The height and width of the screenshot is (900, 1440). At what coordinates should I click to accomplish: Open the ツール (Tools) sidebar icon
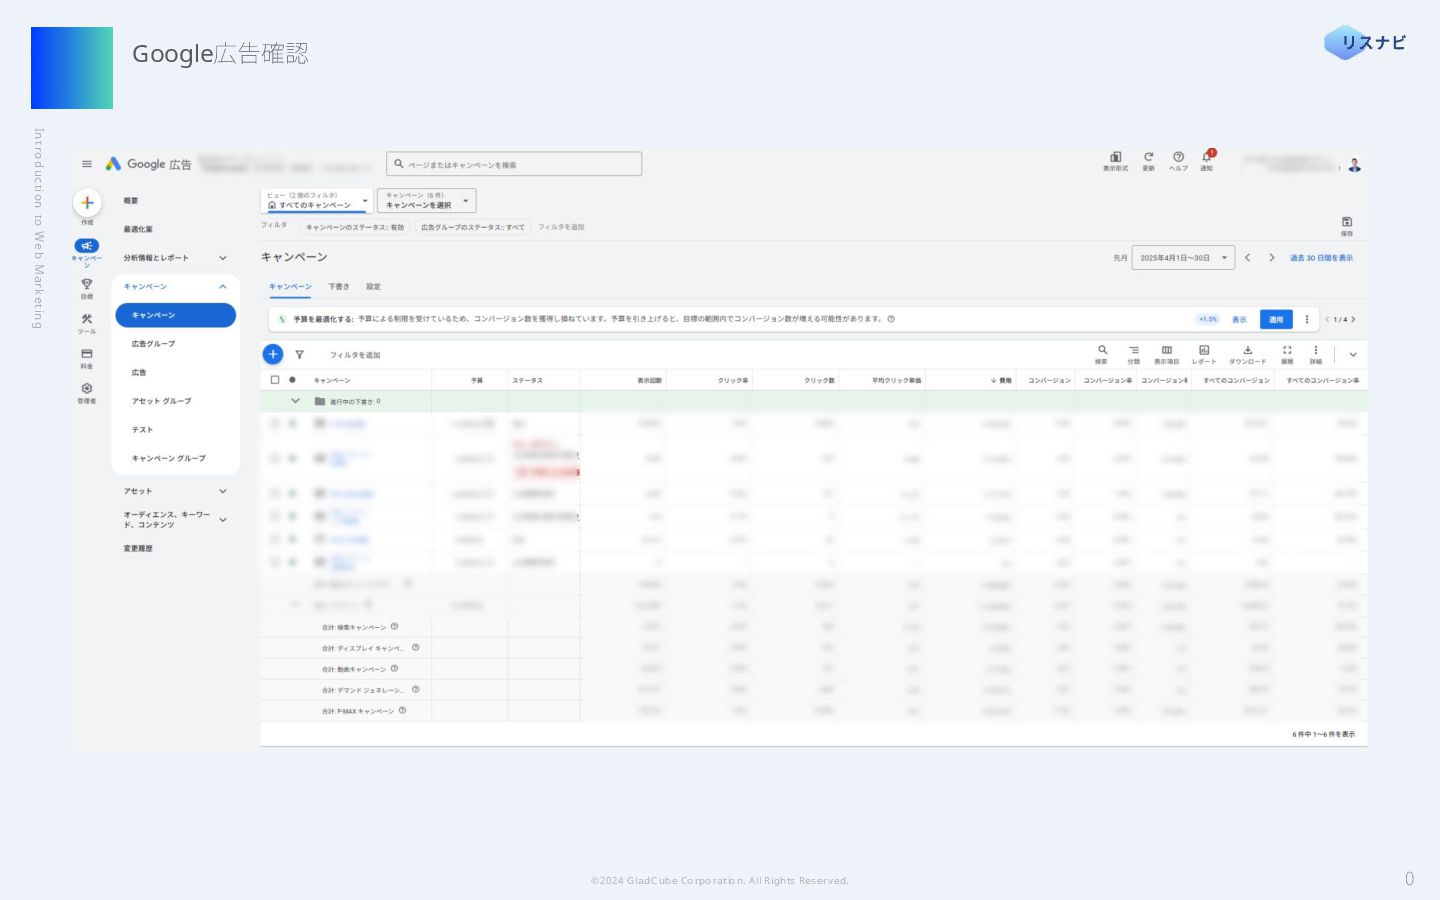coord(87,321)
